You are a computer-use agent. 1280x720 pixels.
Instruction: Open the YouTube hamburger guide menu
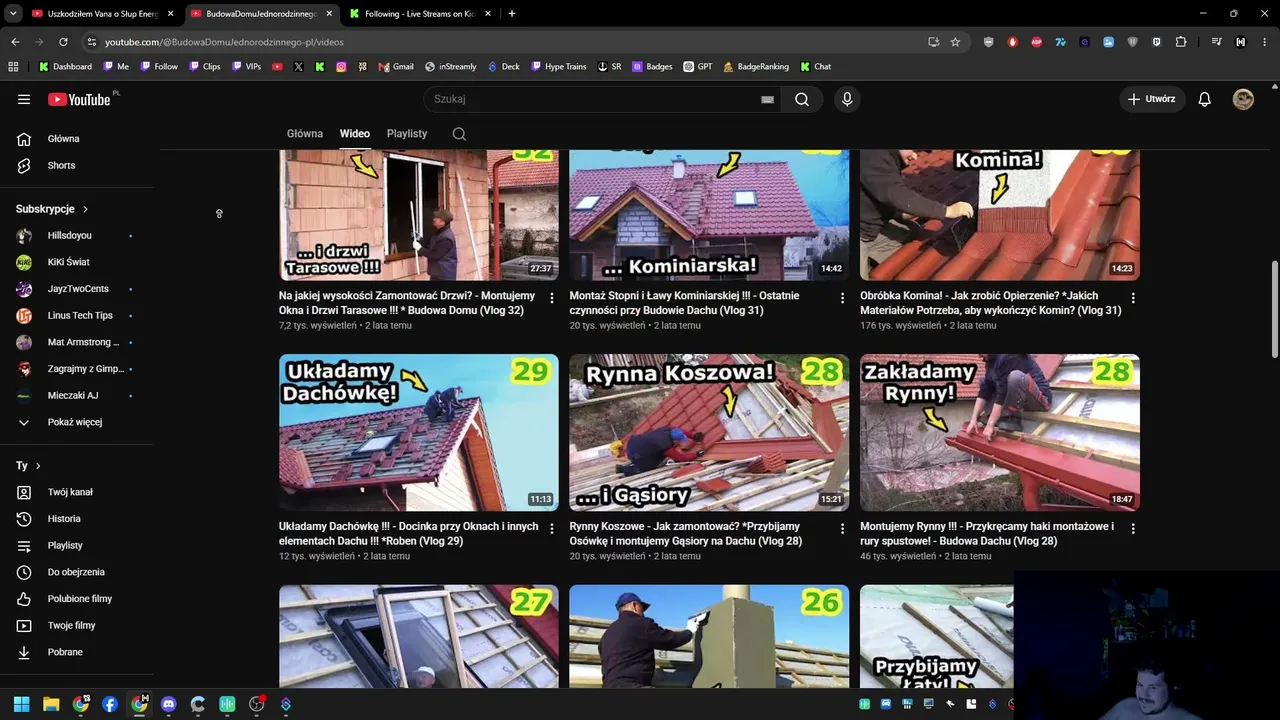24,99
